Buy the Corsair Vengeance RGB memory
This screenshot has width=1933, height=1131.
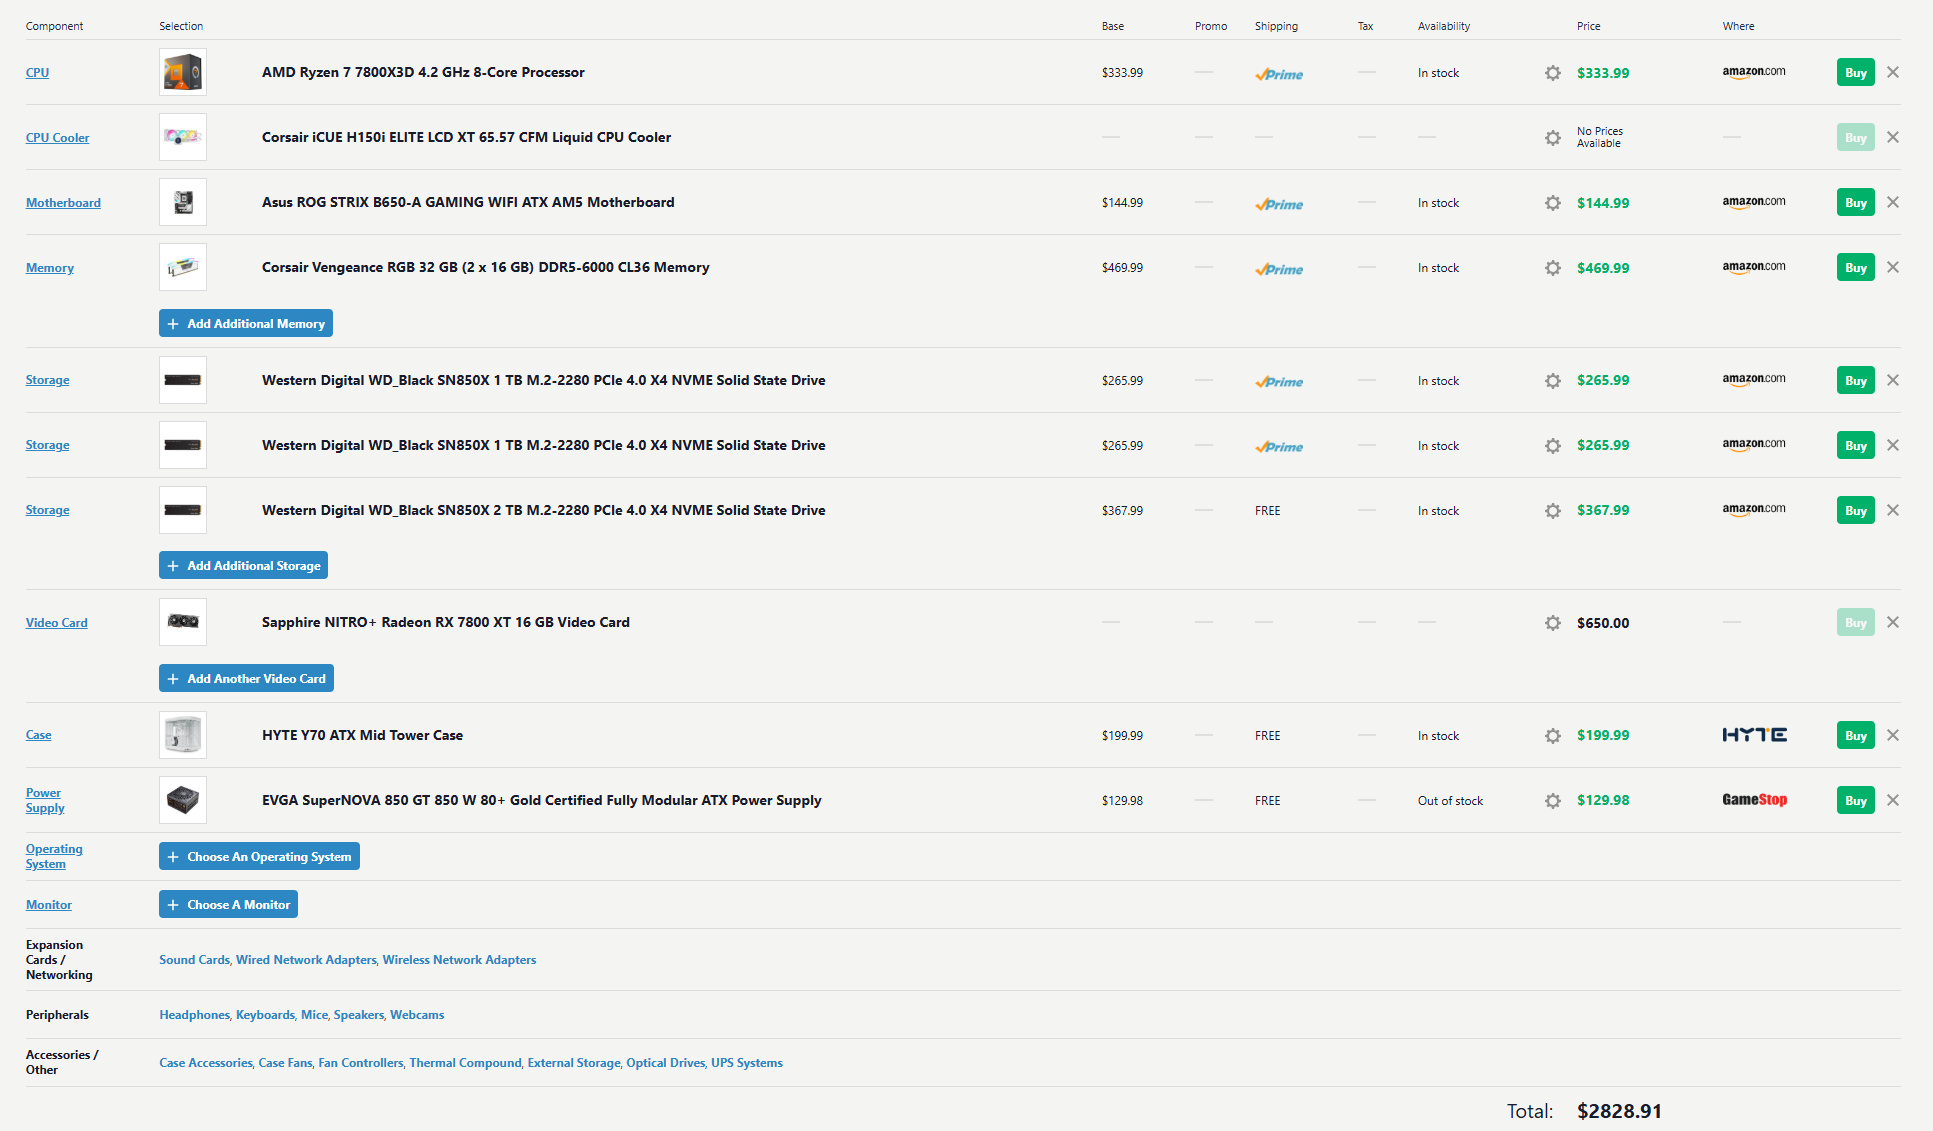(1855, 268)
